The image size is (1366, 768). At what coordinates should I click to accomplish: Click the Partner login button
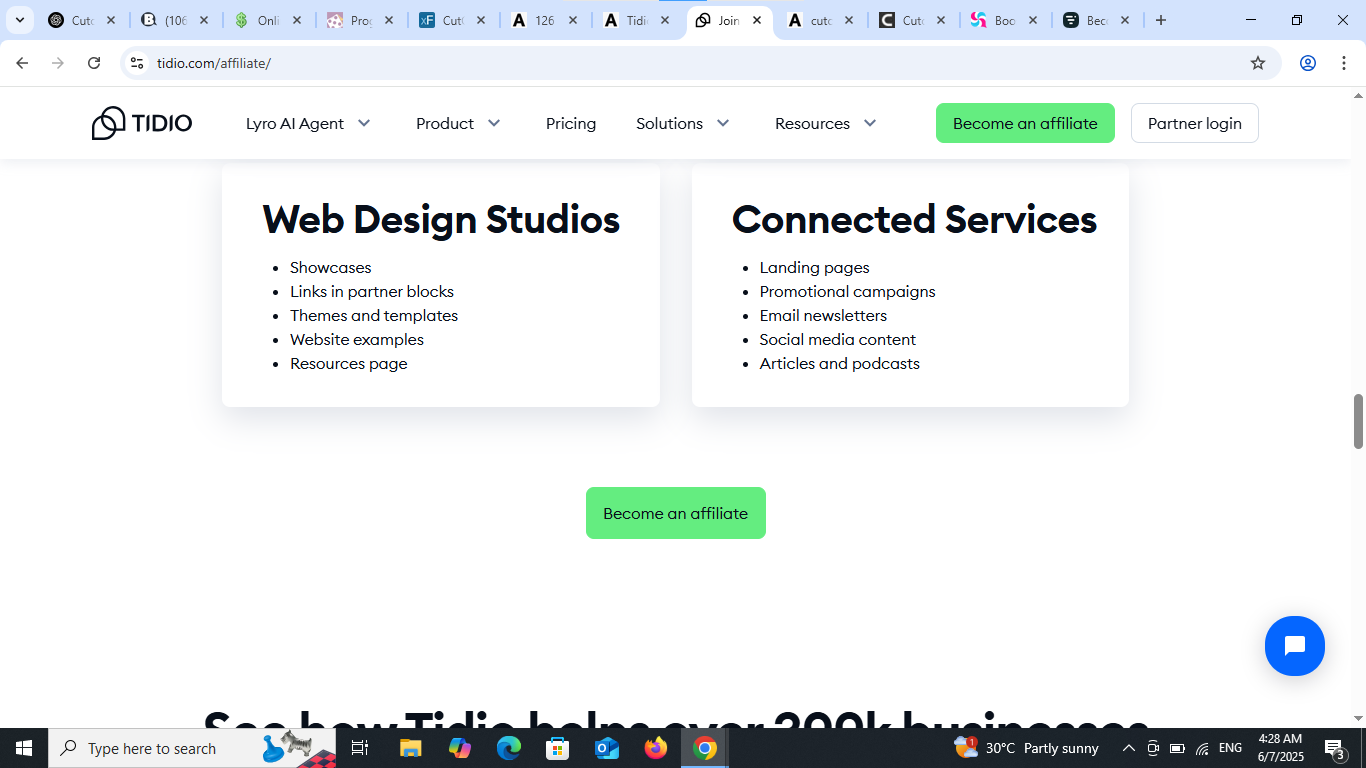click(1195, 123)
